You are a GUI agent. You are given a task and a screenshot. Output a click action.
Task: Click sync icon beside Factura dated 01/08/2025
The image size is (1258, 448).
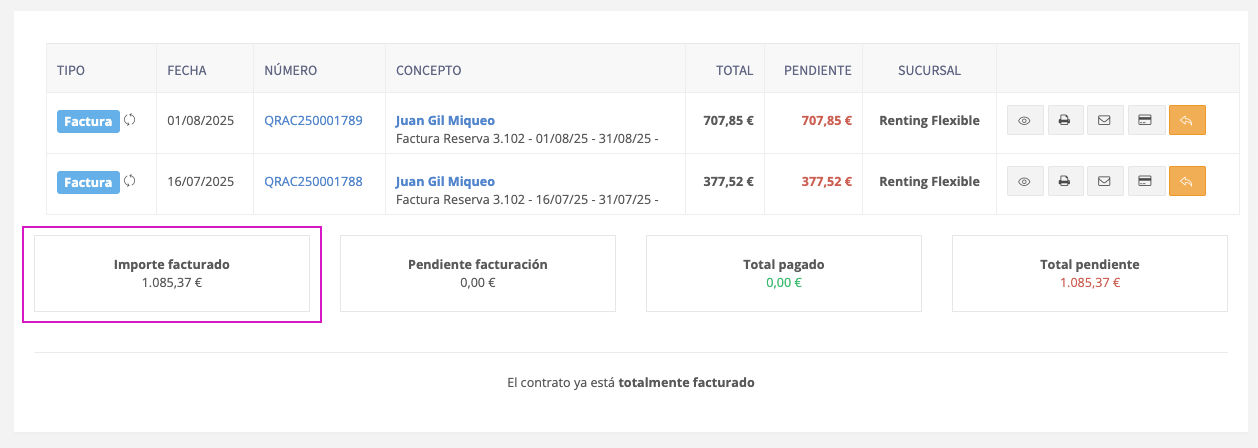[130, 120]
